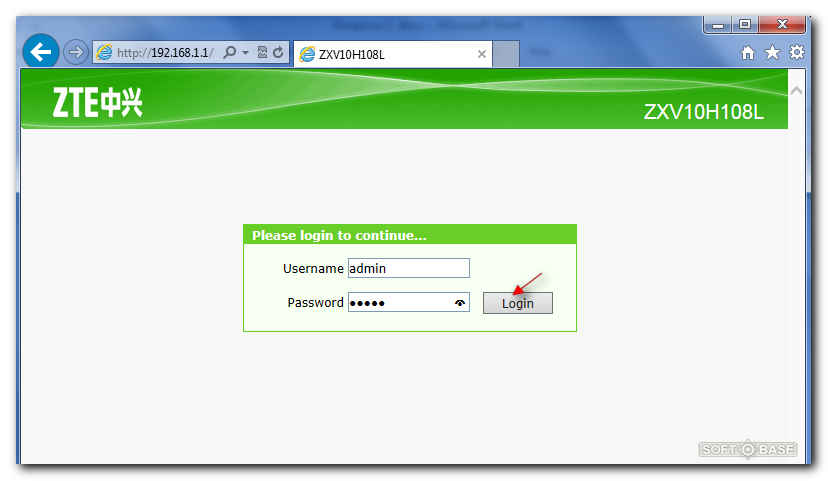828x481 pixels.
Task: Click the URL address bar text
Action: point(165,53)
